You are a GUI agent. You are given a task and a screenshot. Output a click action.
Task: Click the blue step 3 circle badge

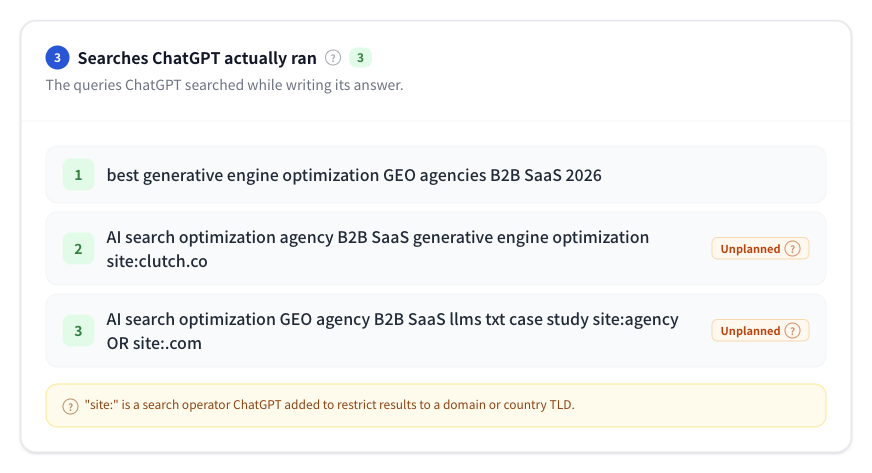(57, 58)
